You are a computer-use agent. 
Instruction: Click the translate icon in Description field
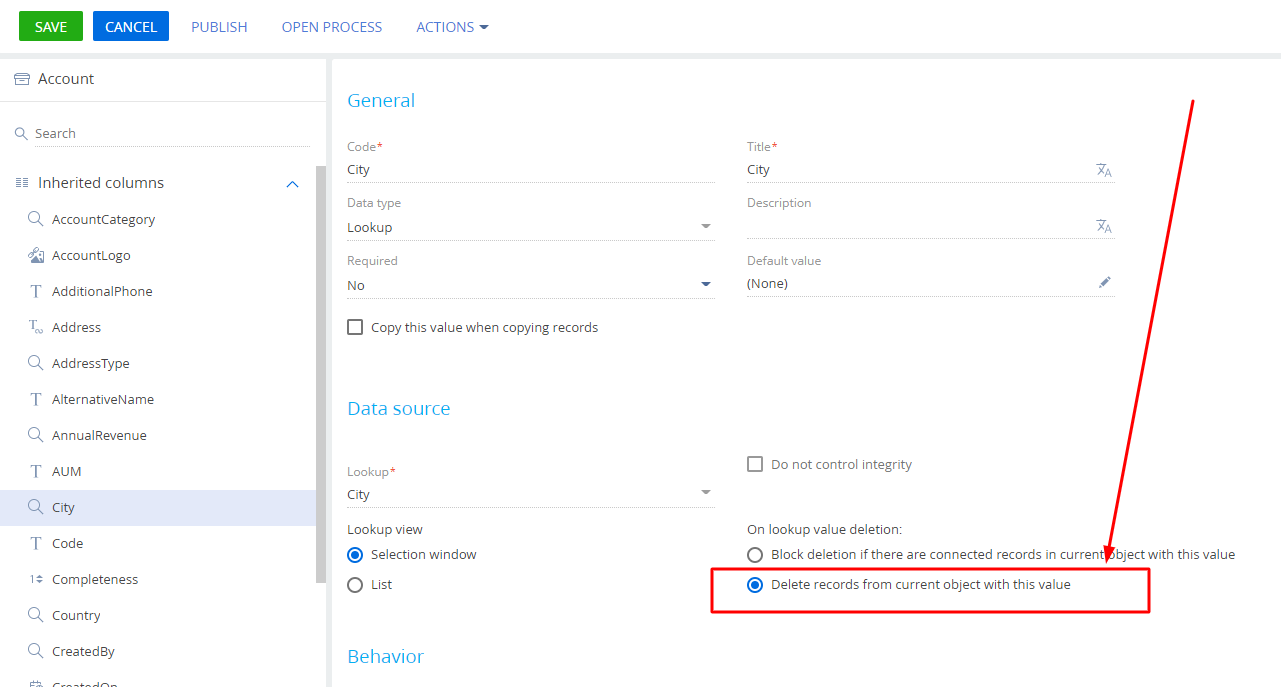[x=1104, y=227]
